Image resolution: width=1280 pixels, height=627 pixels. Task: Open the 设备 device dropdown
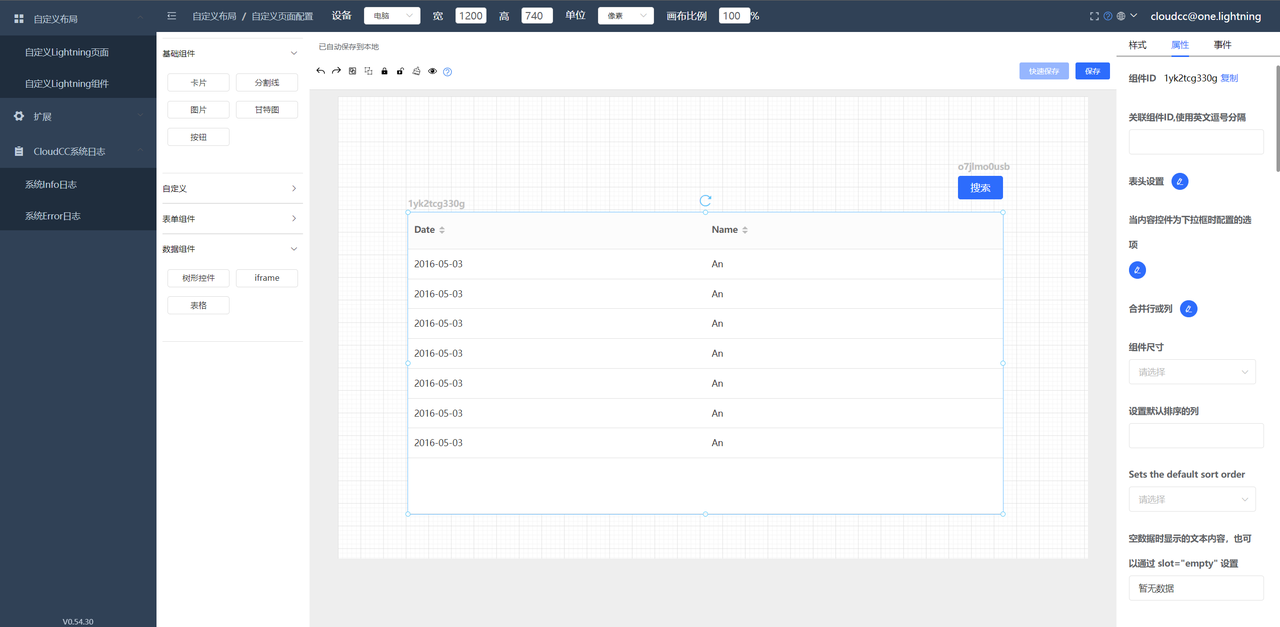tap(391, 16)
